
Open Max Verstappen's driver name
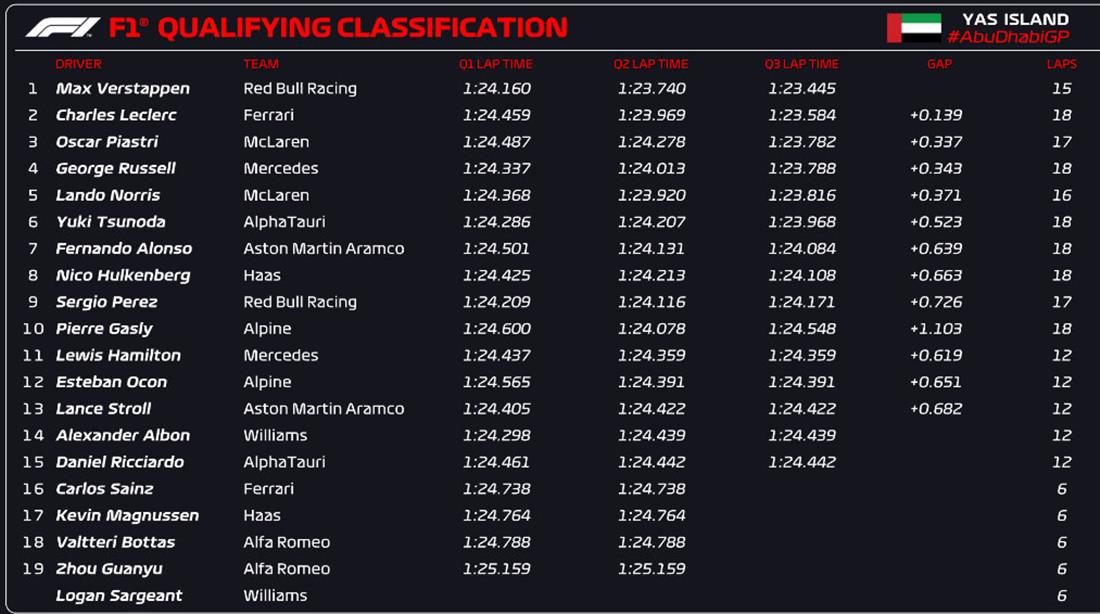coord(123,88)
